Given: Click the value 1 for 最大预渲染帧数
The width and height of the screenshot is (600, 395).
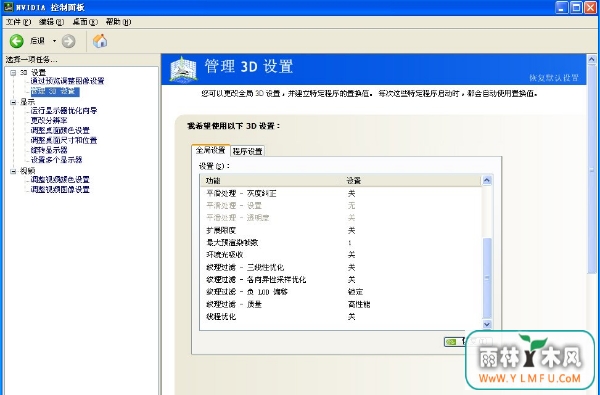Looking at the screenshot, I should (350, 243).
